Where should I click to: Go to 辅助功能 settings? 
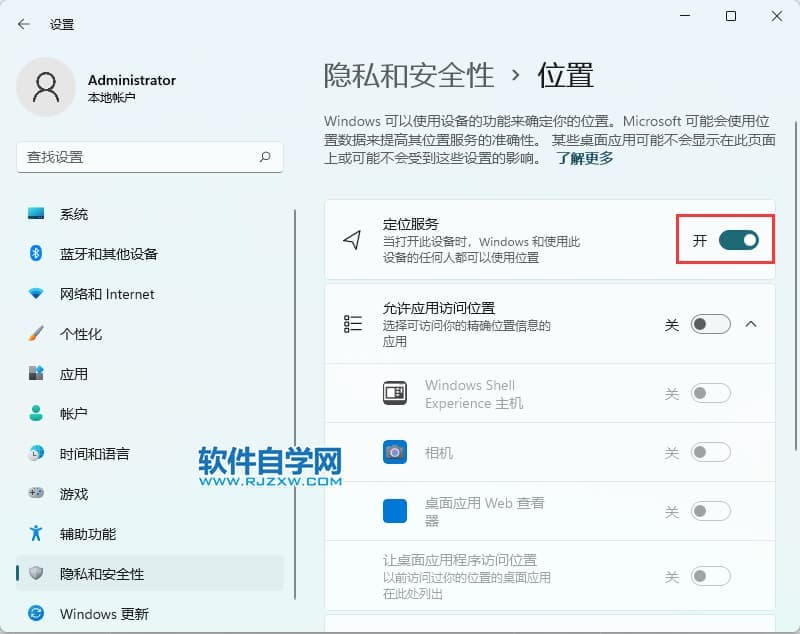(x=88, y=534)
